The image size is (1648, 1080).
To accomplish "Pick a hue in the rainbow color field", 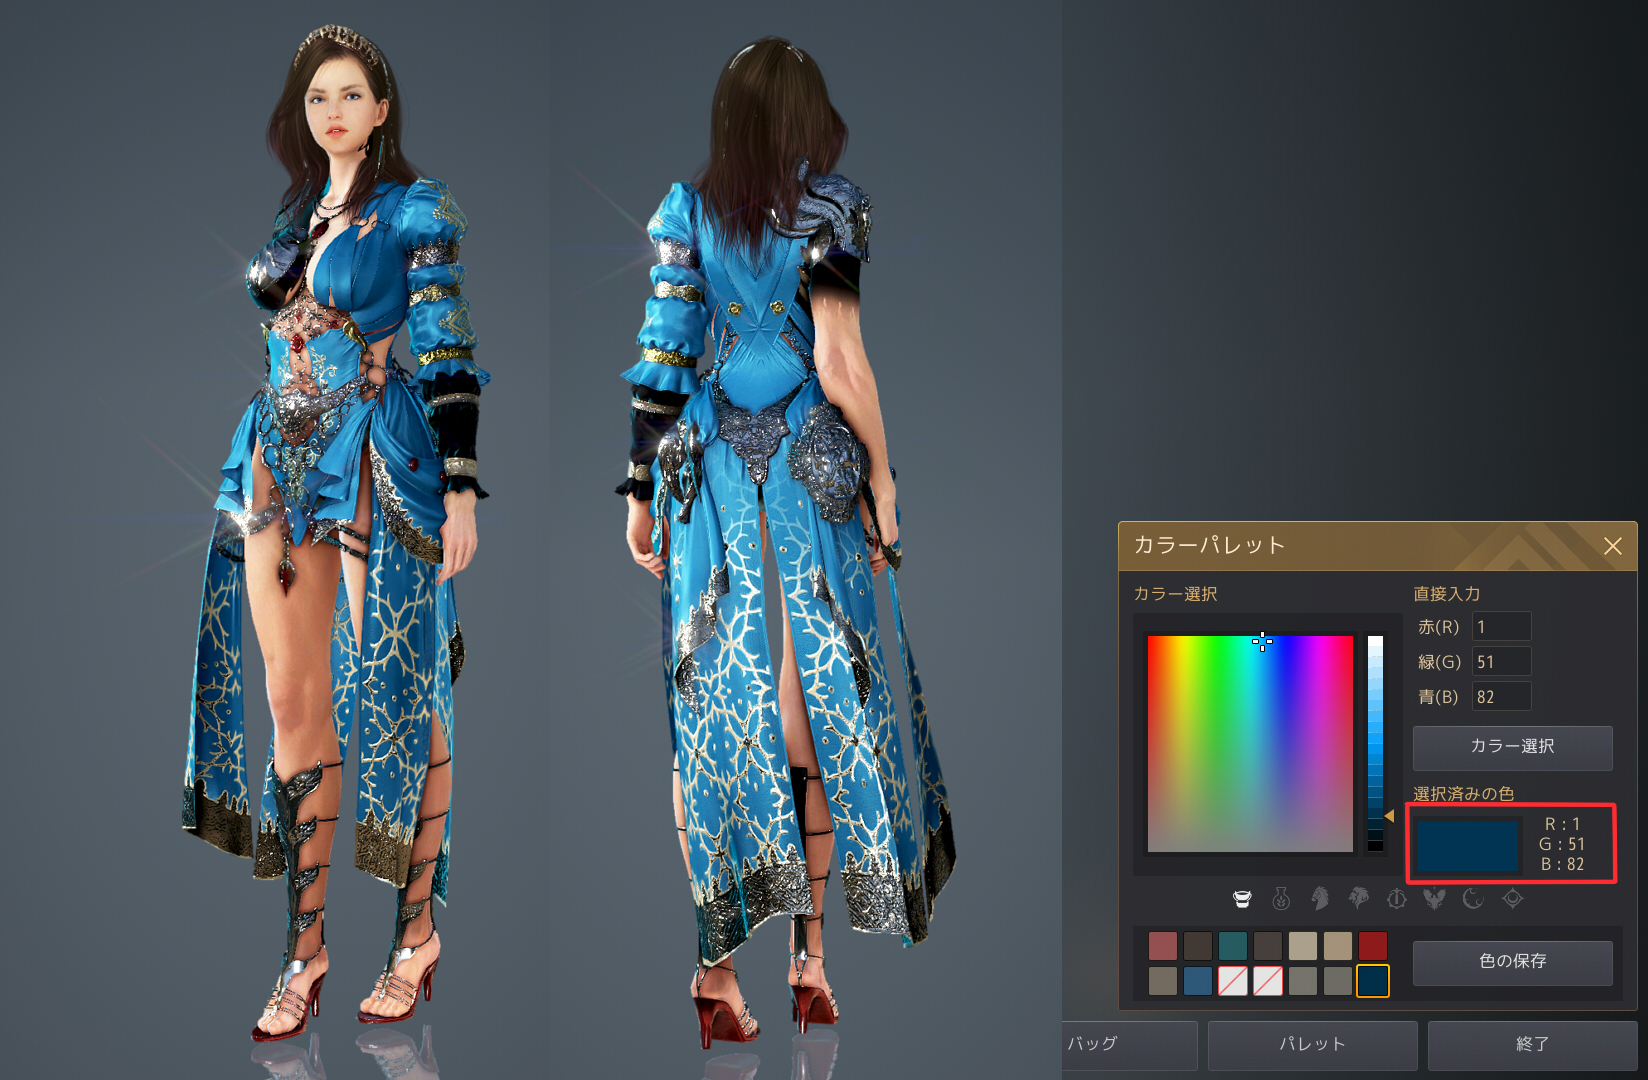I will click(x=1250, y=744).
